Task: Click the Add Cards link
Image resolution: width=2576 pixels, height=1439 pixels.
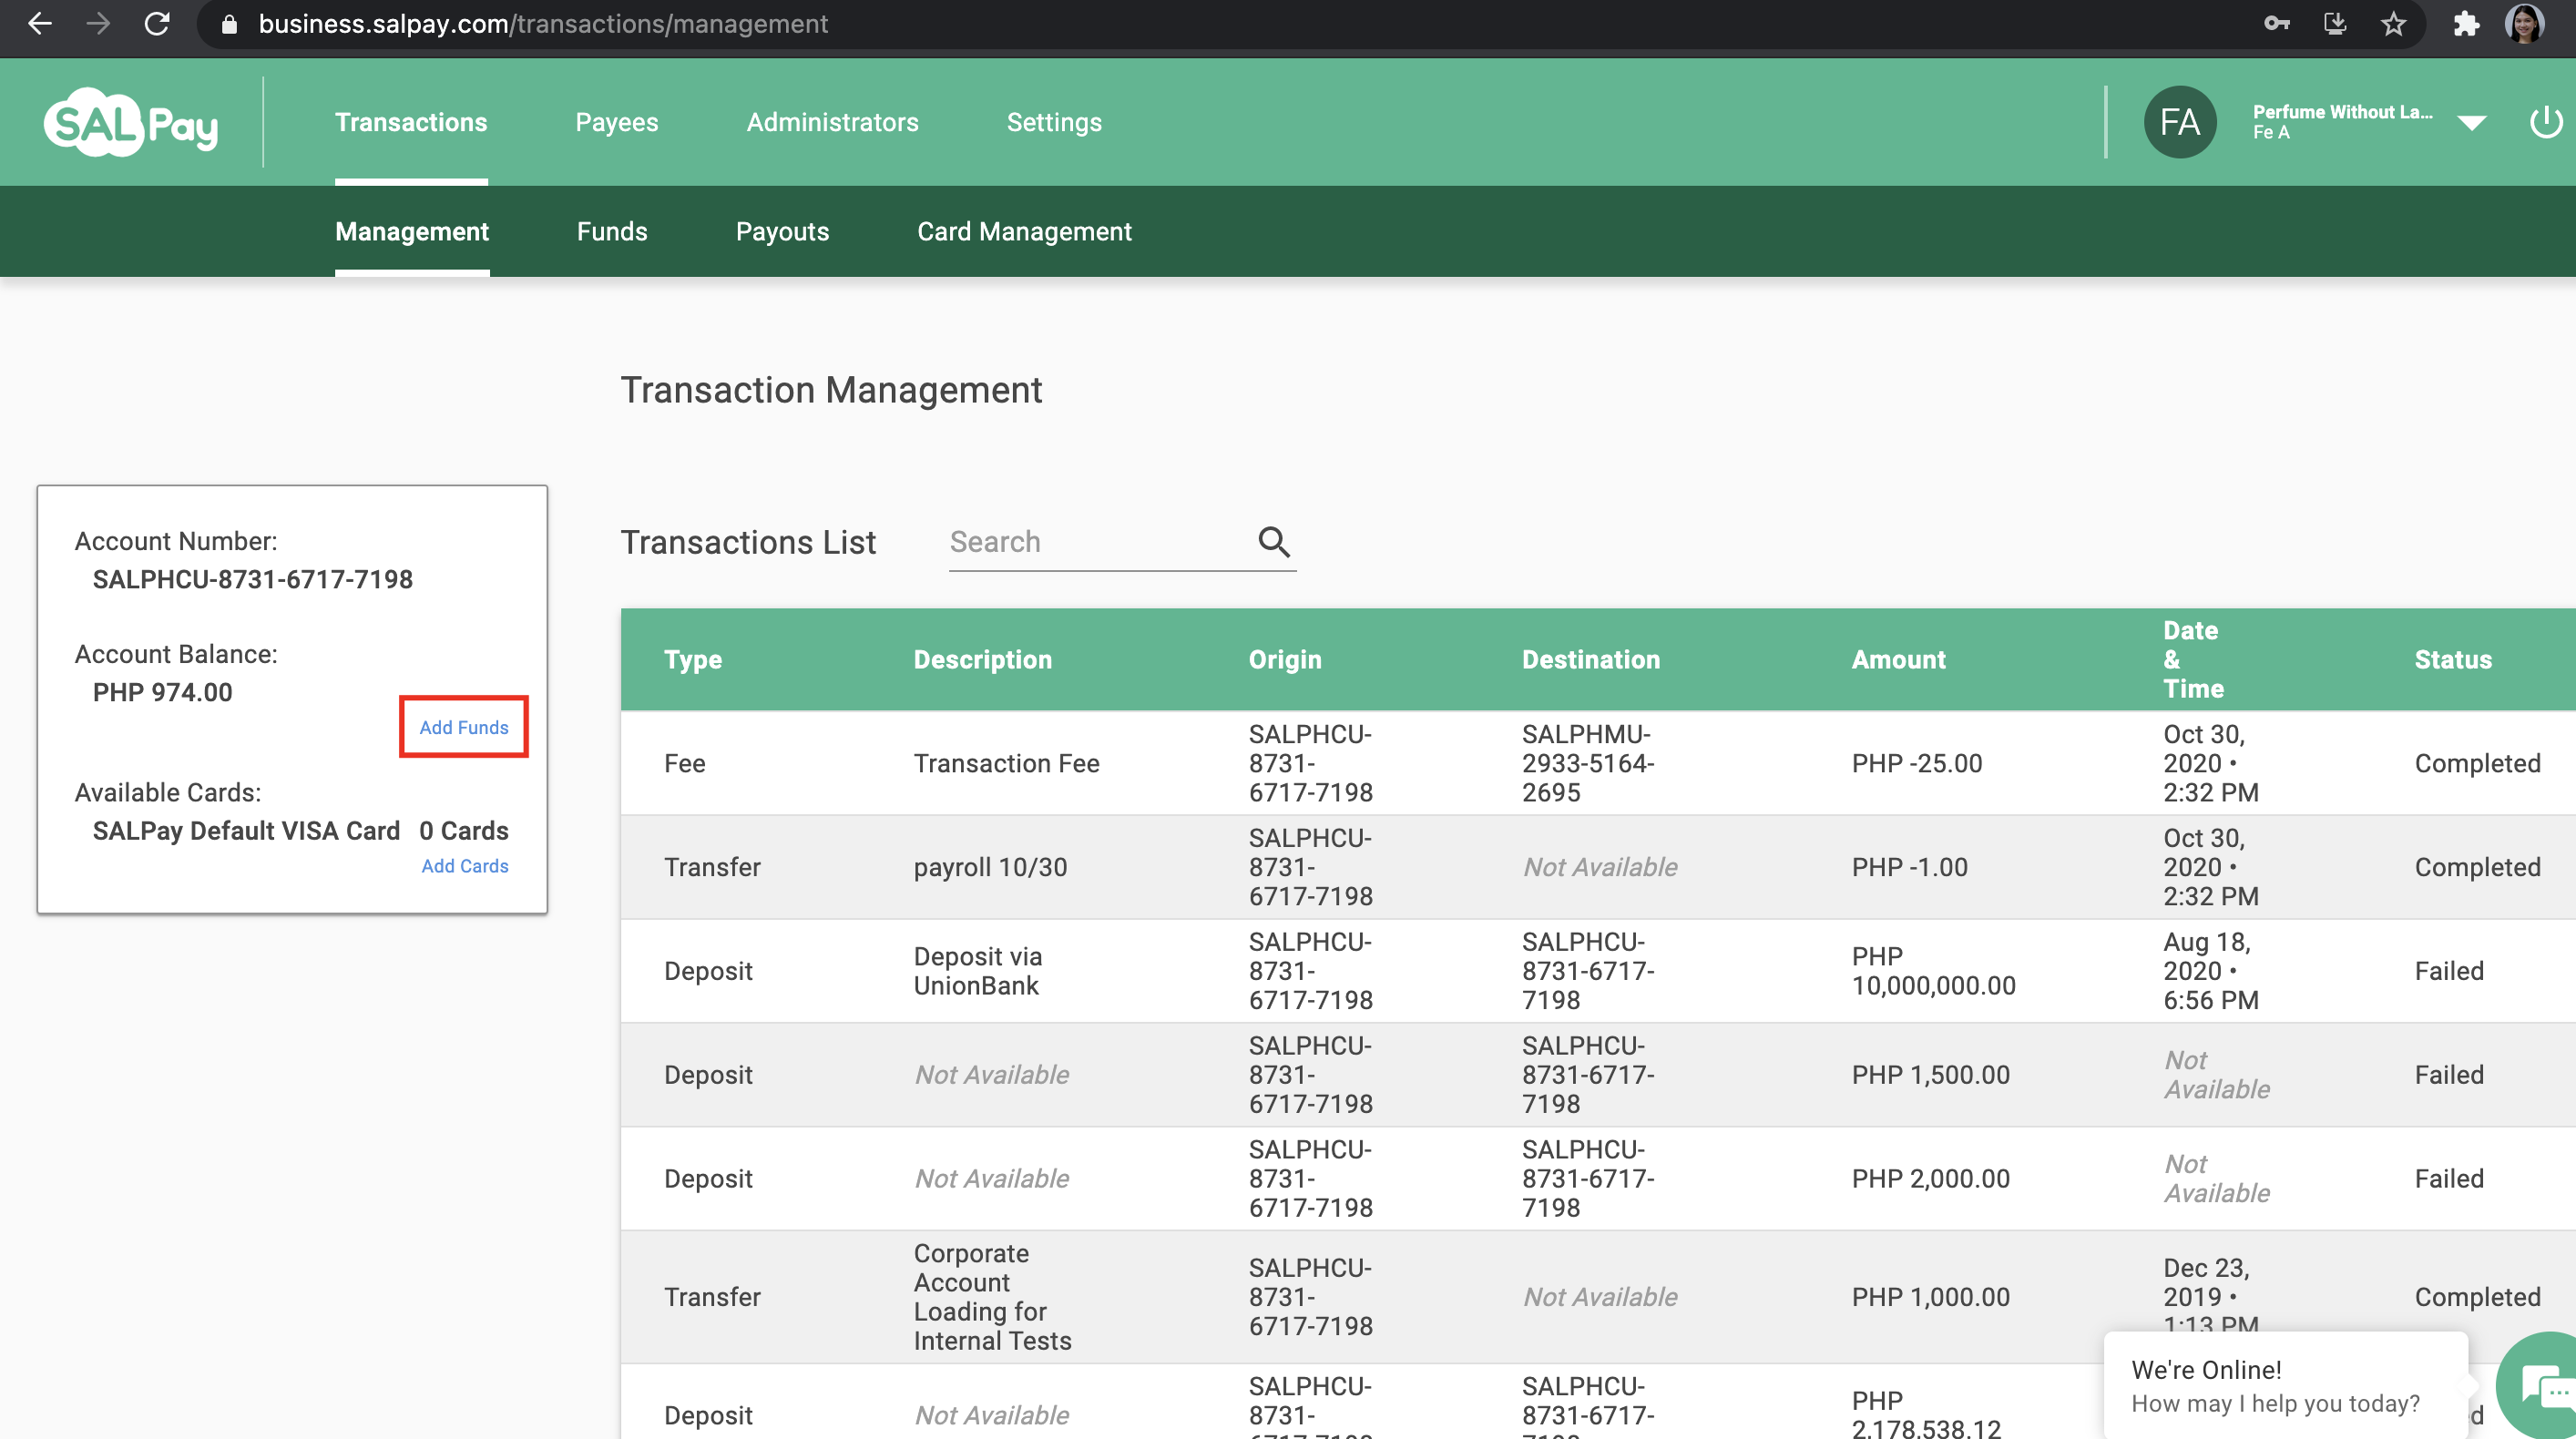Action: coord(464,866)
